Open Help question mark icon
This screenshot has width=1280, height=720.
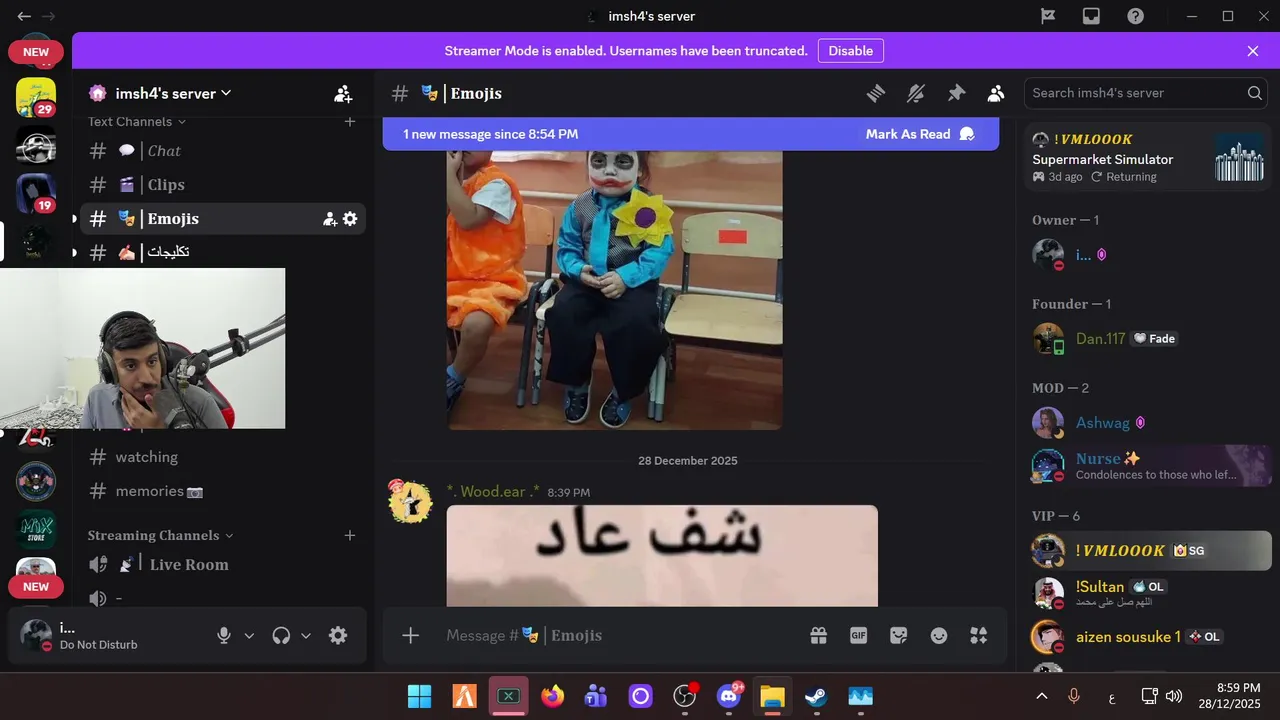tap(1135, 16)
